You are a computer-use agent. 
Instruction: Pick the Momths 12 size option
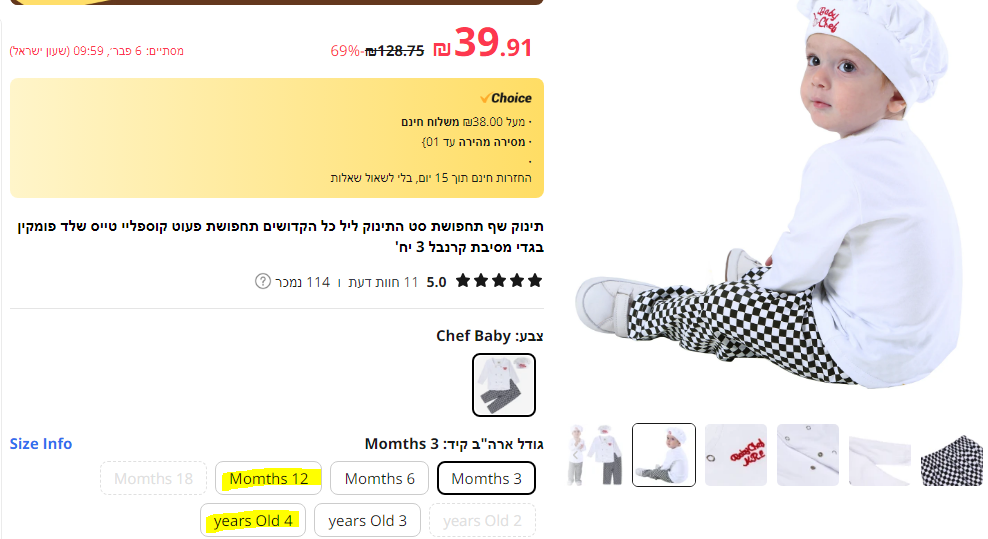[269, 478]
